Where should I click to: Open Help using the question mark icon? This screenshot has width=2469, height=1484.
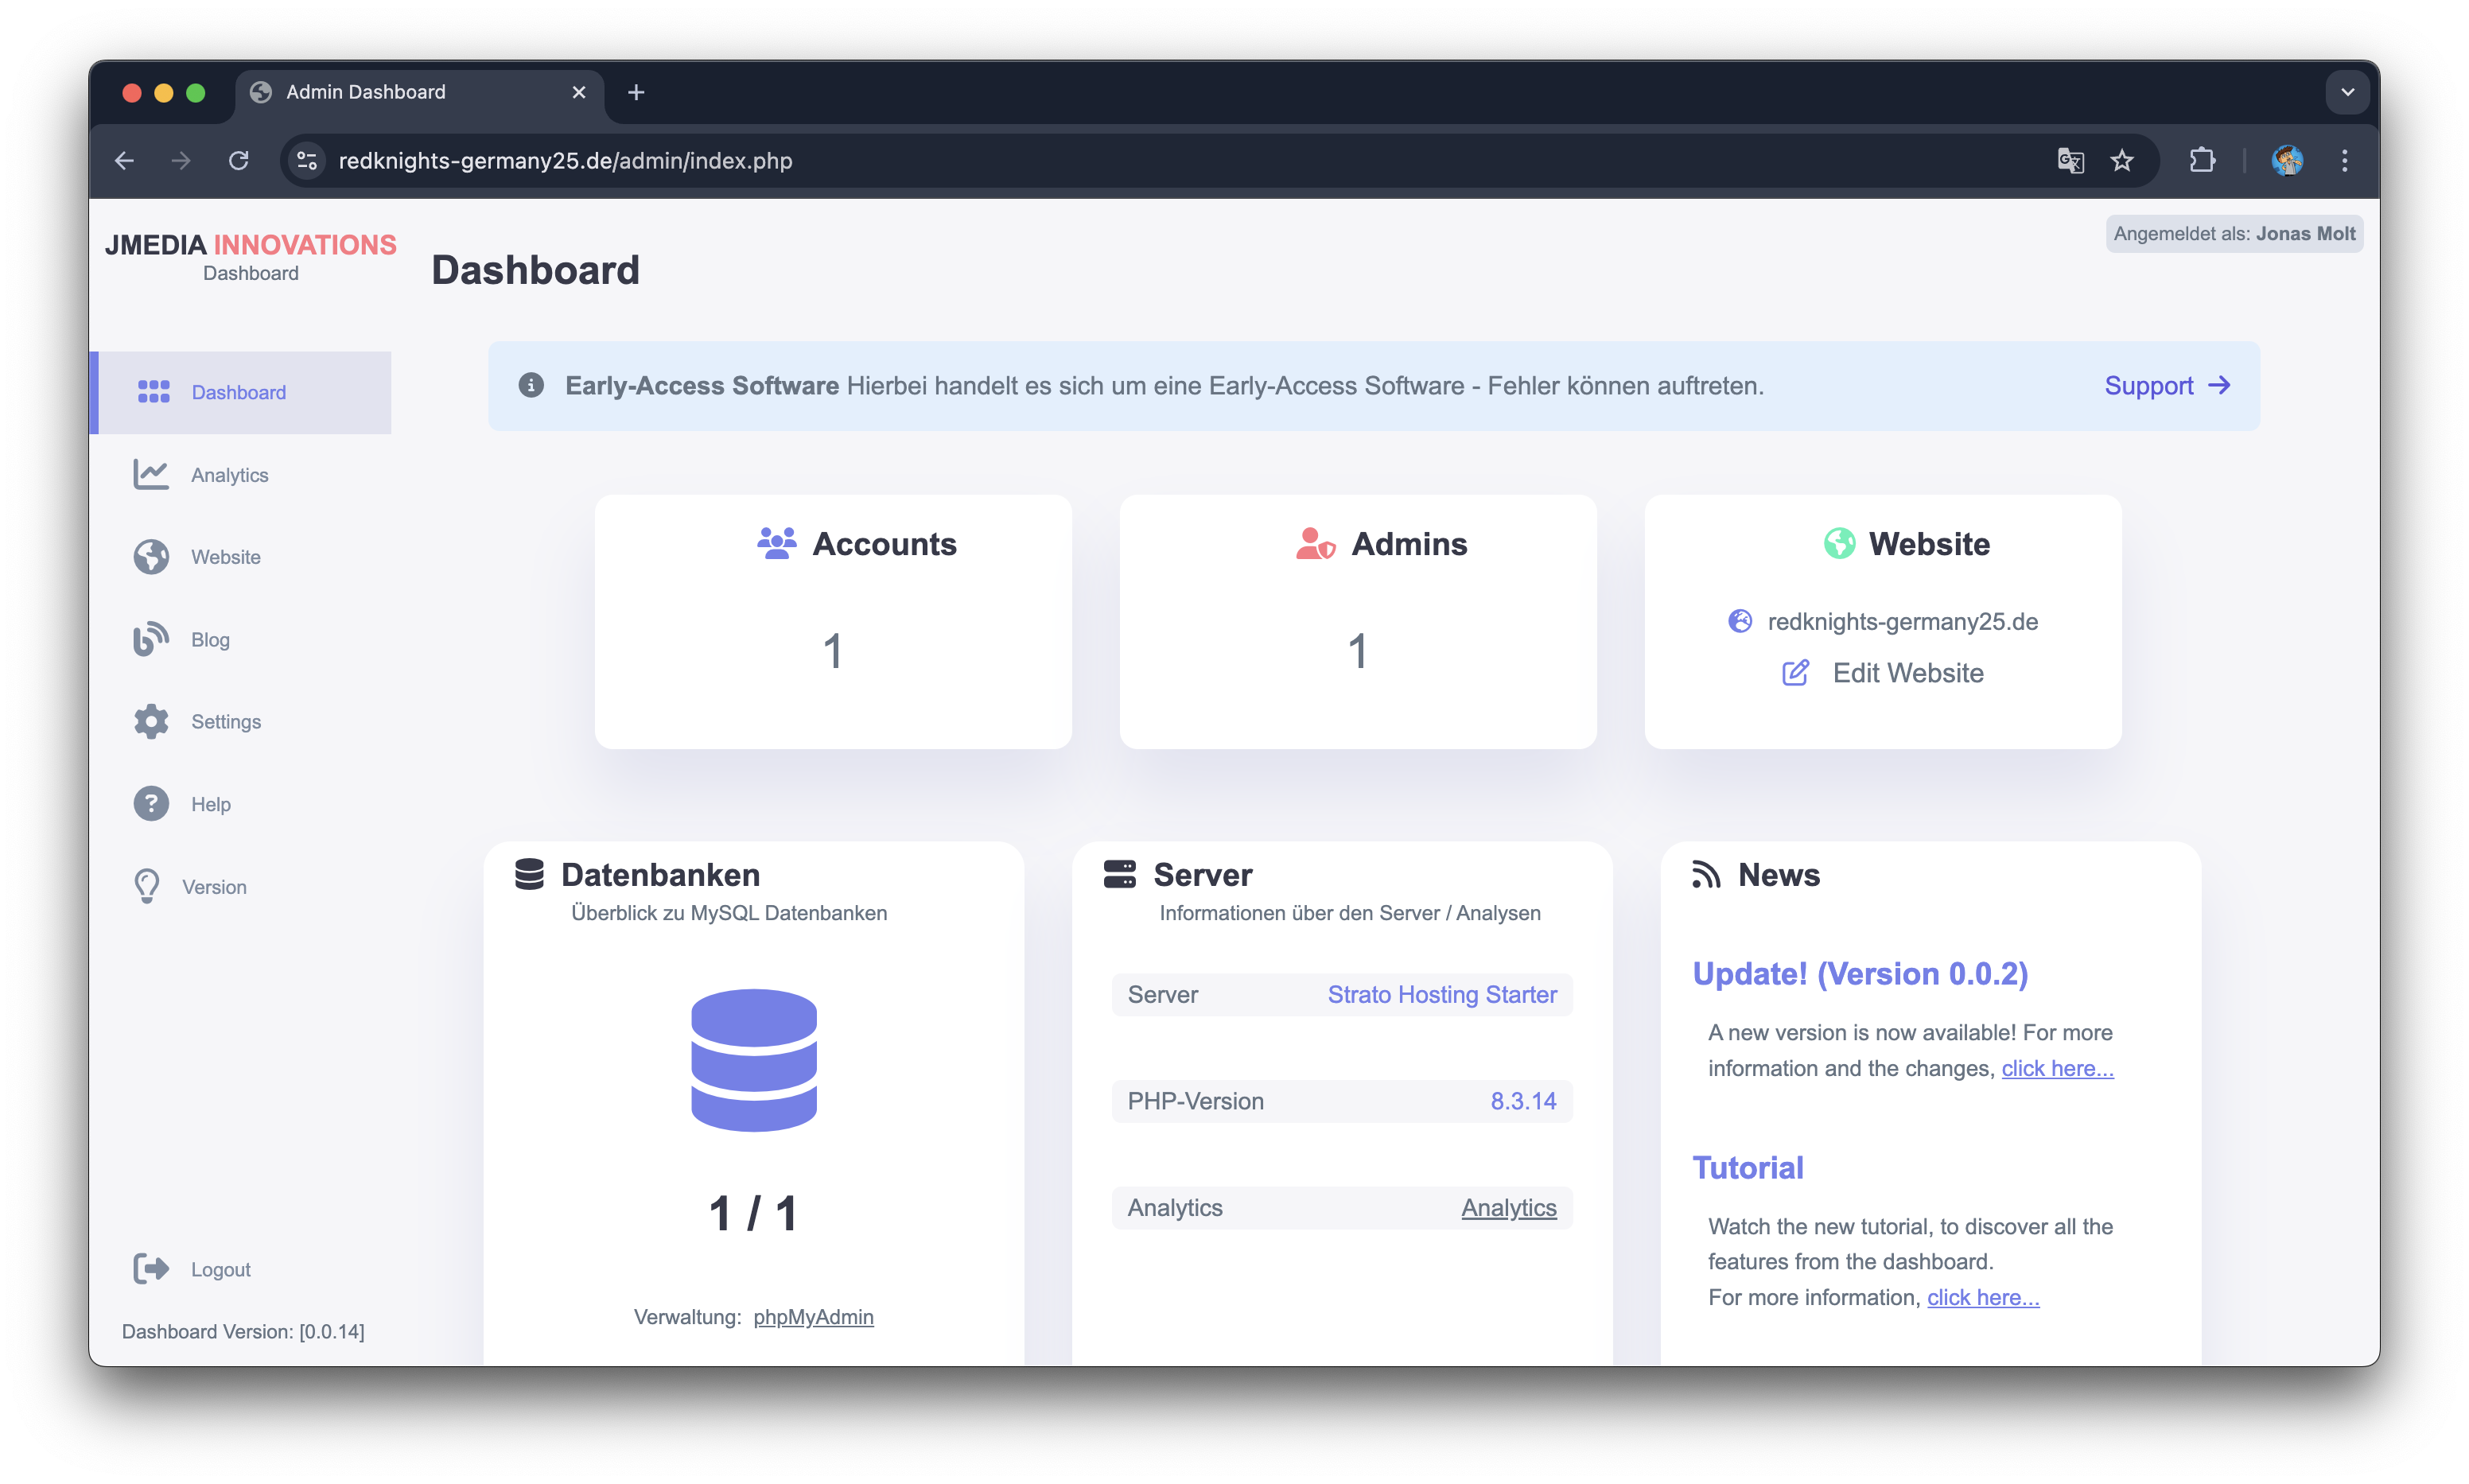(x=150, y=803)
